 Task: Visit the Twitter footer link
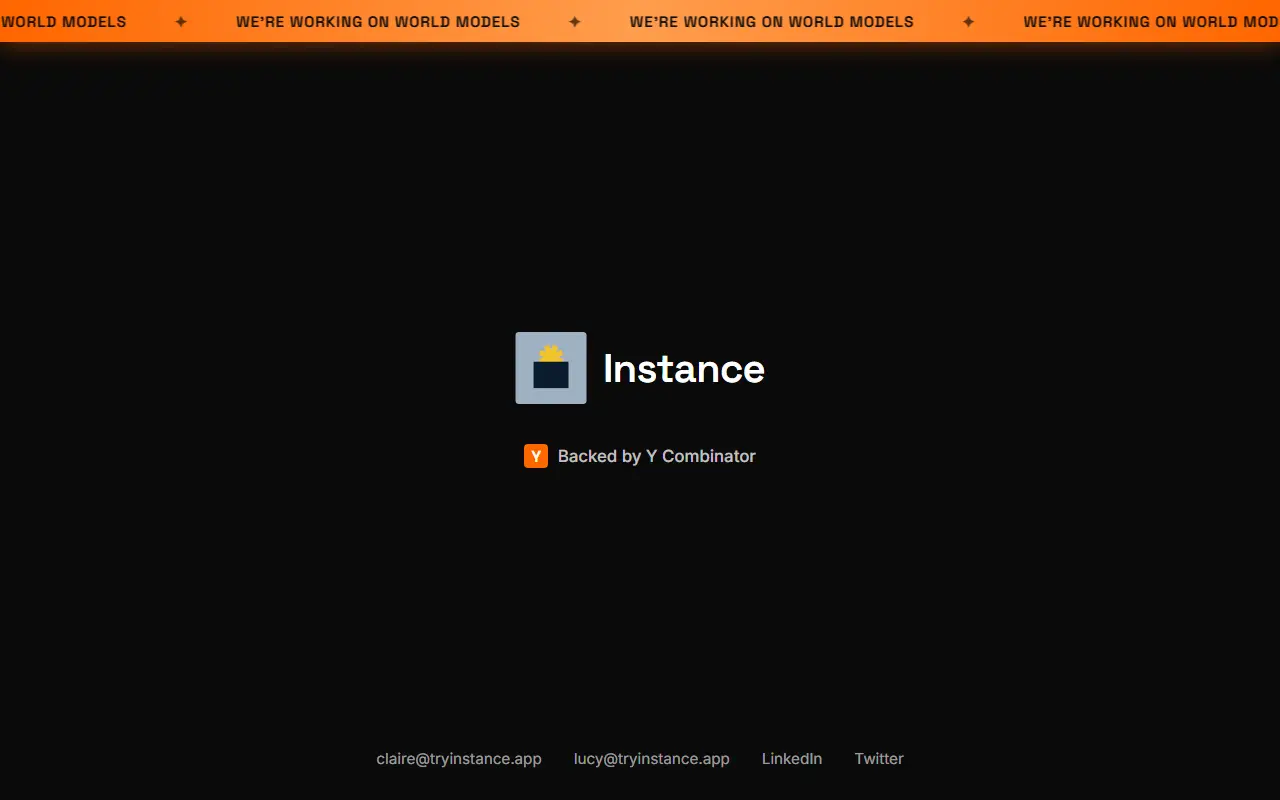tap(879, 759)
